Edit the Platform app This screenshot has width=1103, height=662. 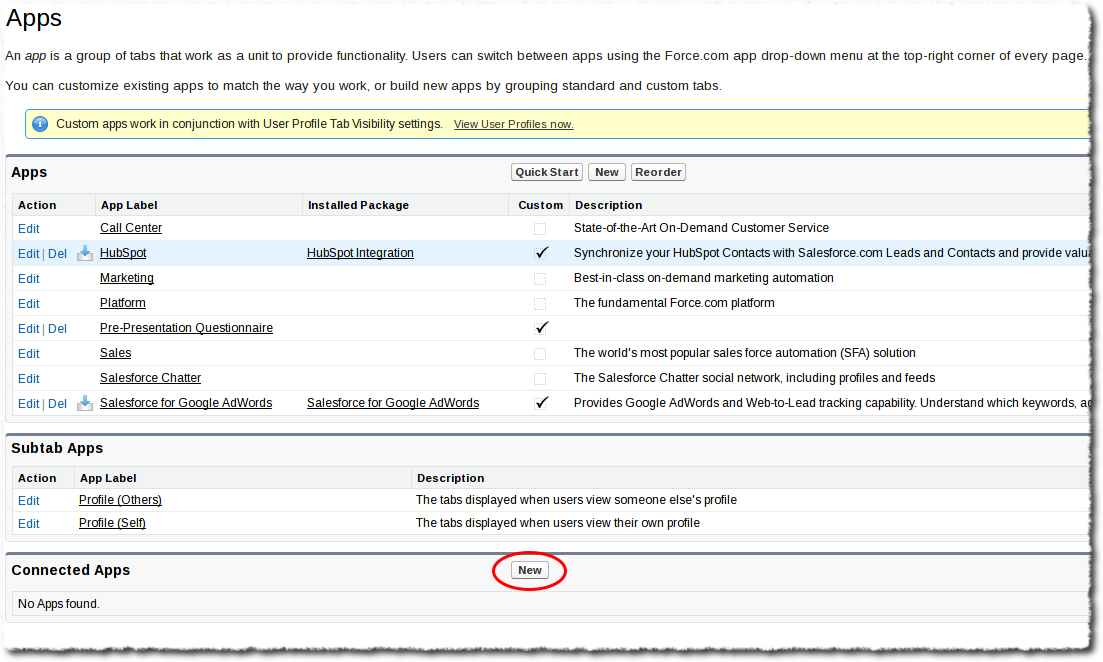pyautogui.click(x=29, y=304)
